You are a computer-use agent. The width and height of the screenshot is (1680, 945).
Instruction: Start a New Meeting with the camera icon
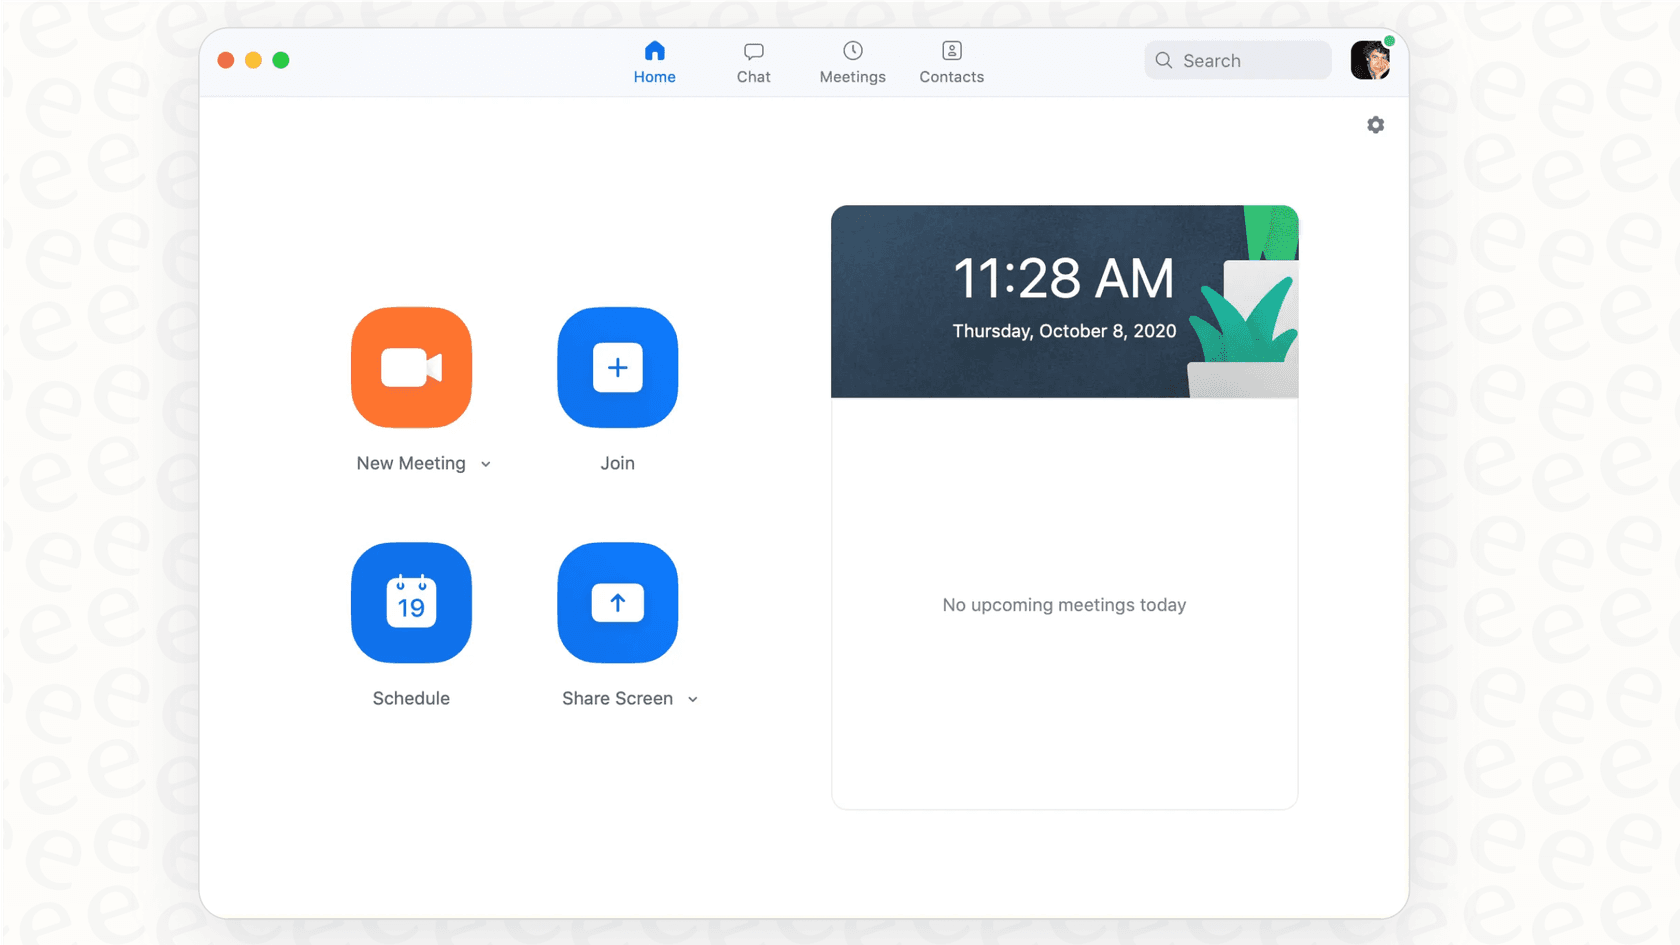pyautogui.click(x=411, y=367)
